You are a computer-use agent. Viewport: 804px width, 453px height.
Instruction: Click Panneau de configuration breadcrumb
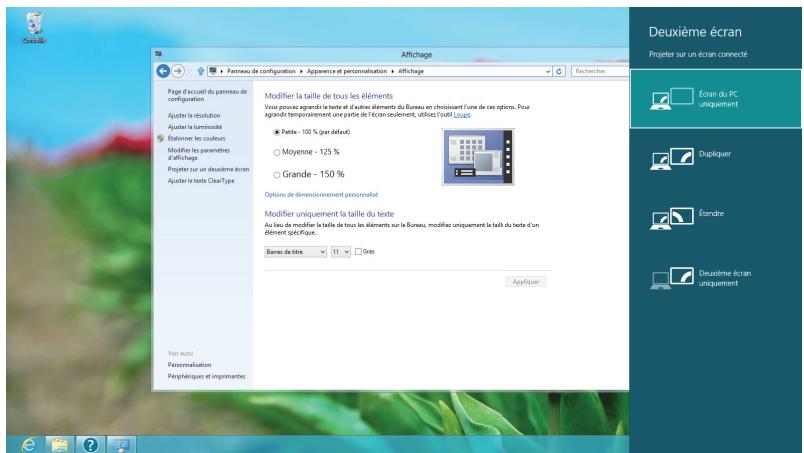[x=261, y=71]
